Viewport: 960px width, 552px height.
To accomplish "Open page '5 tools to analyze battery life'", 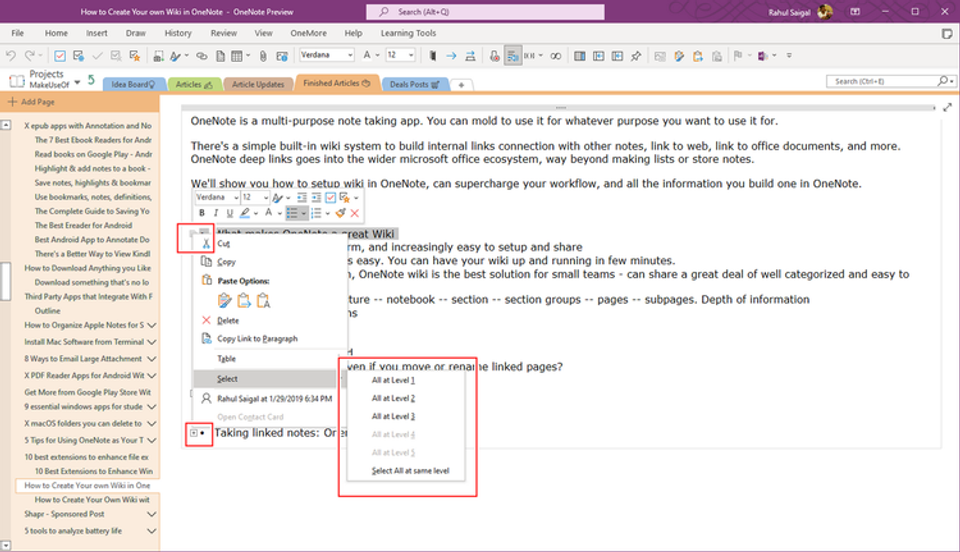I will pos(73,531).
